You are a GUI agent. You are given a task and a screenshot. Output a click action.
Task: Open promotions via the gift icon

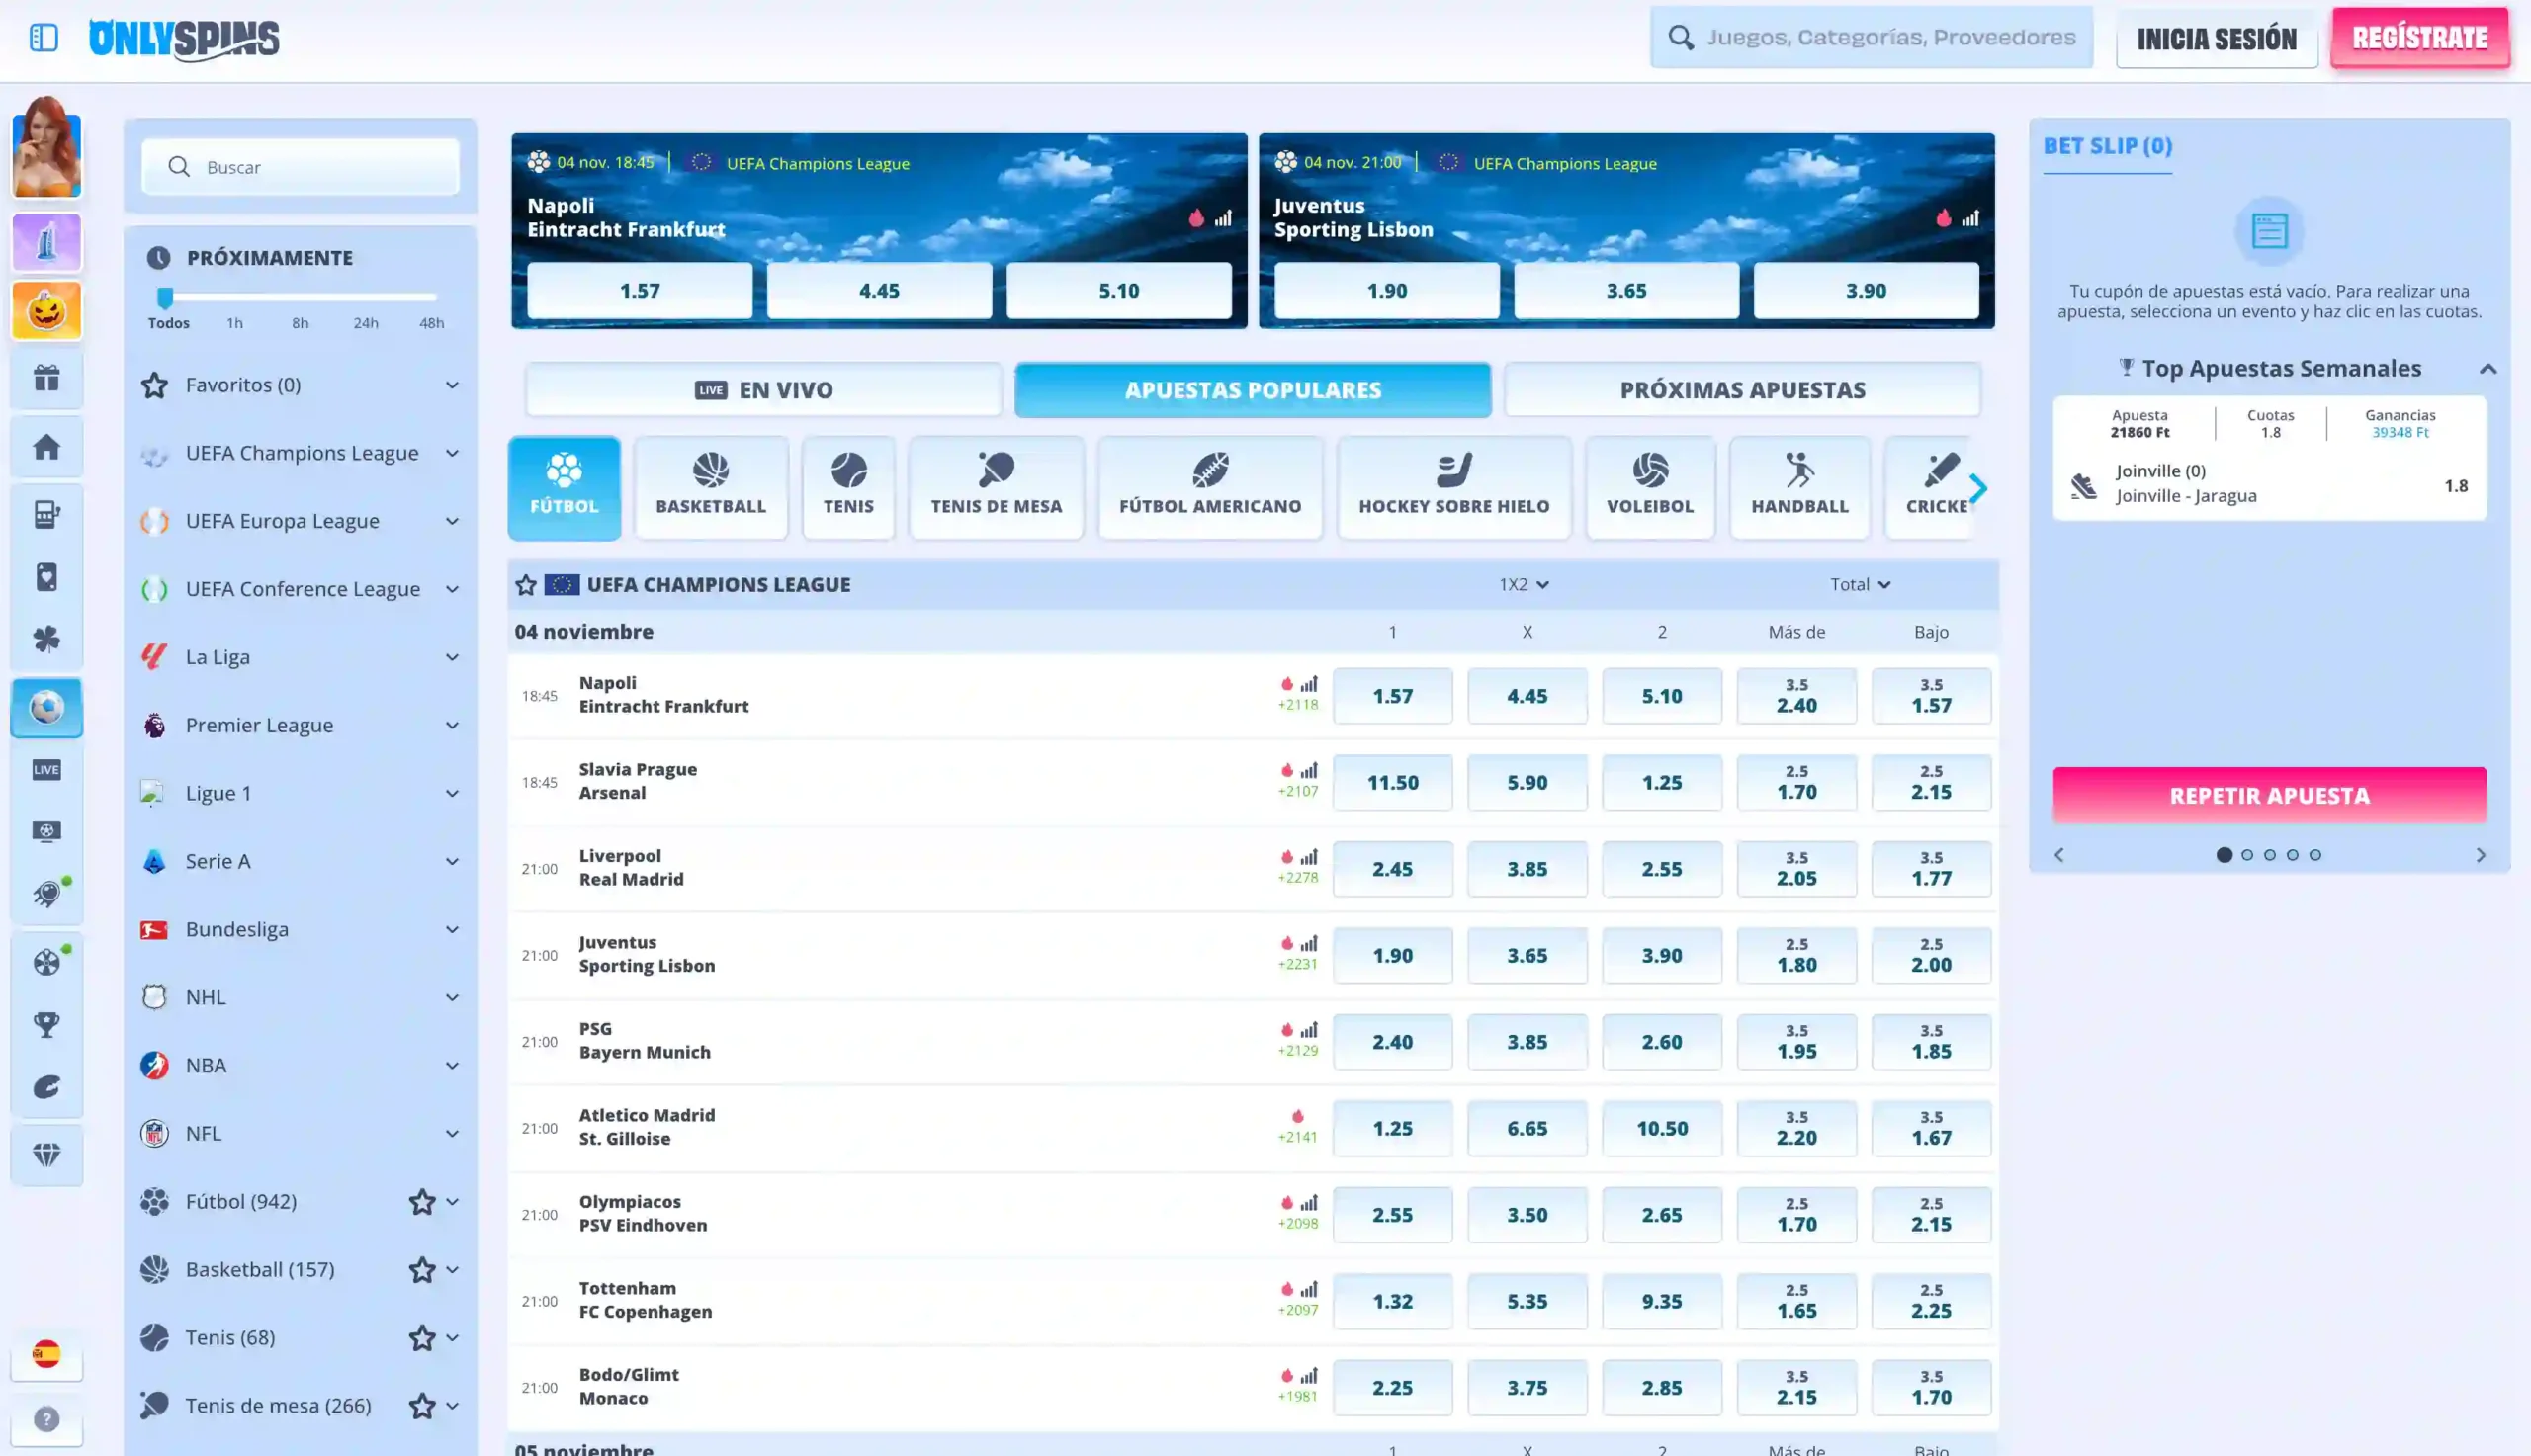[46, 379]
